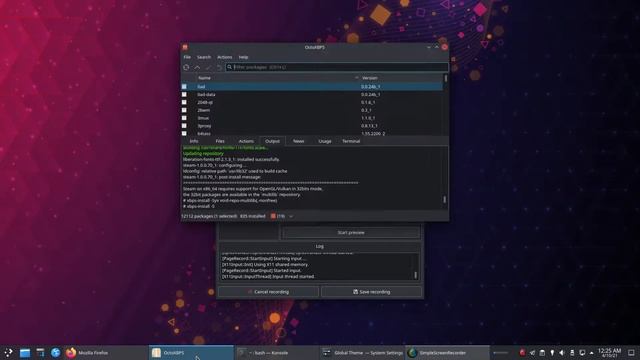
Task: Switch to the Info tab
Action: [194, 141]
